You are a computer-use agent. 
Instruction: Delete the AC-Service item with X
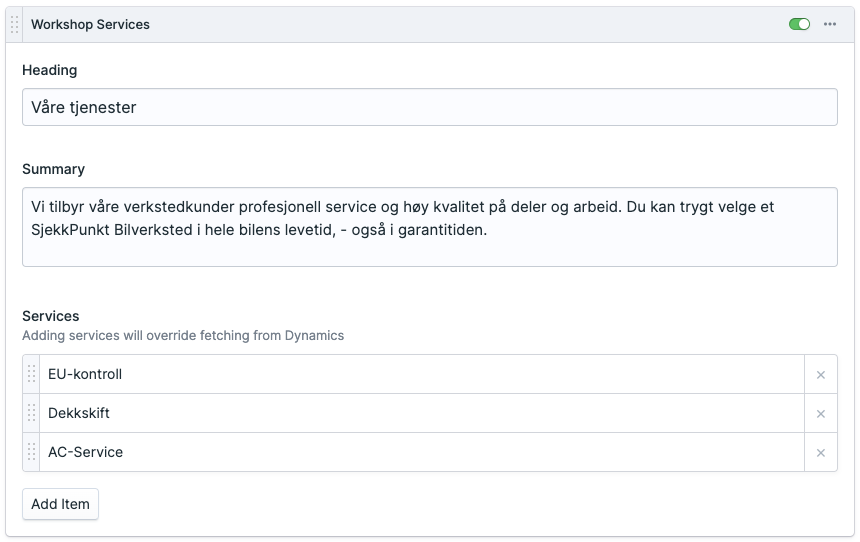pyautogui.click(x=821, y=453)
